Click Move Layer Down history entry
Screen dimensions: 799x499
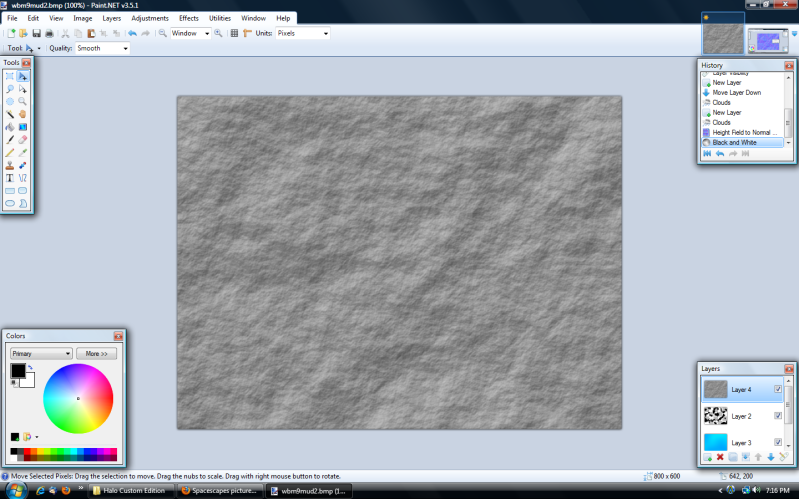pos(742,92)
